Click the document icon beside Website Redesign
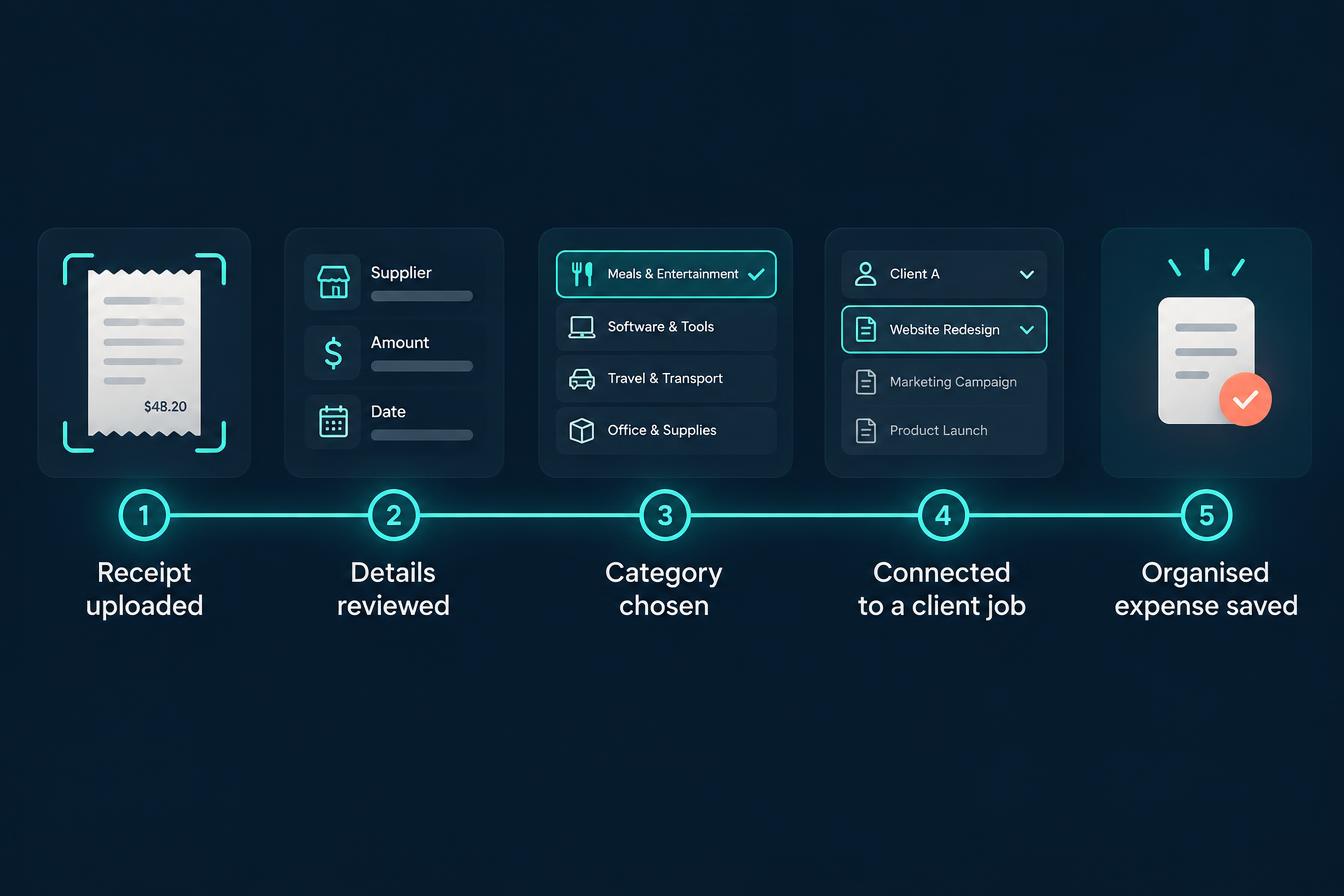 pyautogui.click(x=866, y=329)
